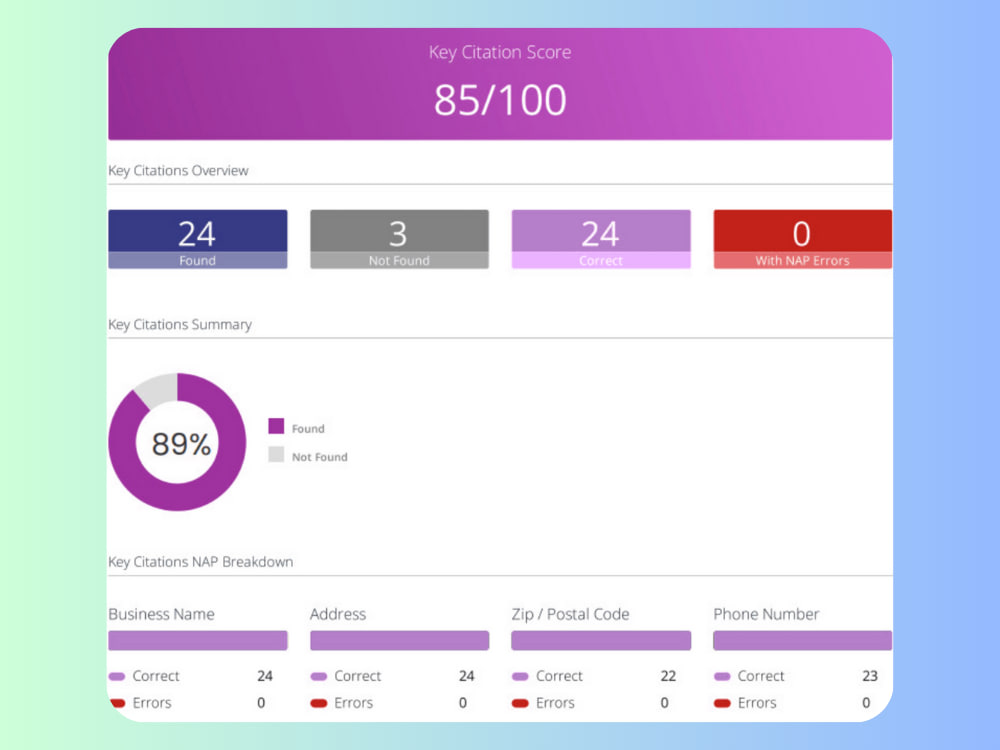The height and width of the screenshot is (750, 1000).
Task: Click the Business Name column label
Action: pos(161,614)
